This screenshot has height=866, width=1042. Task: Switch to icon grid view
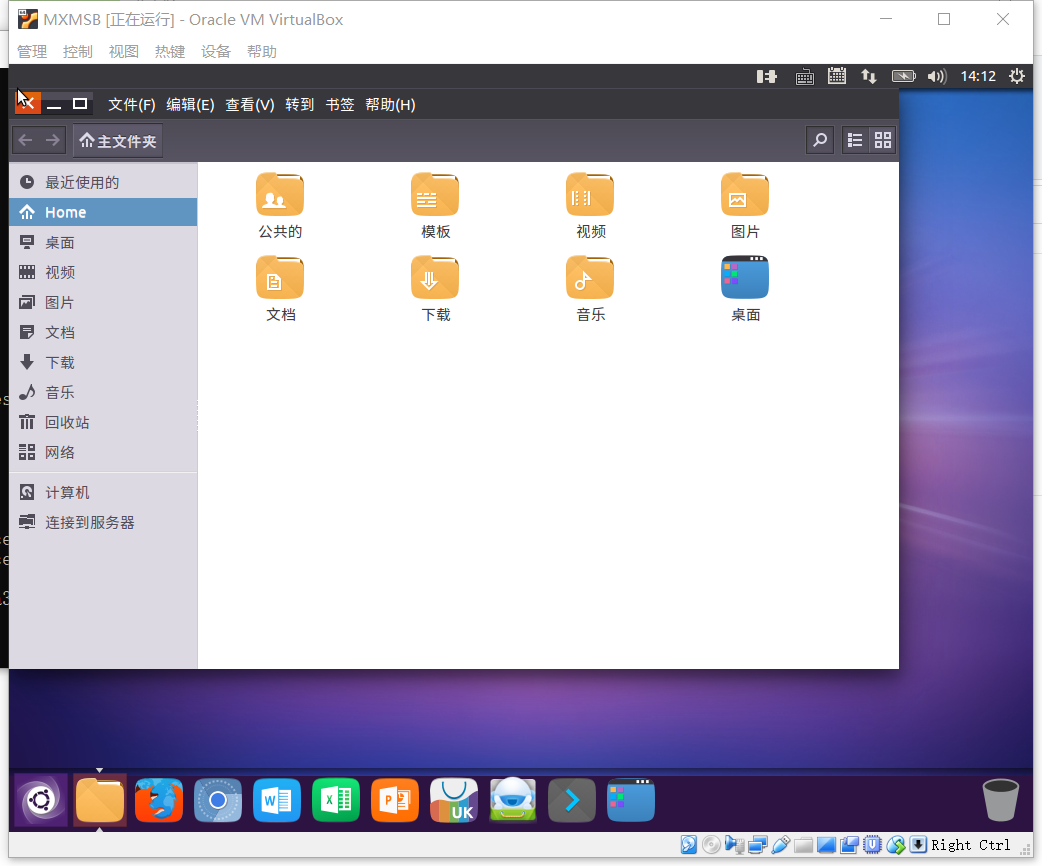point(883,140)
